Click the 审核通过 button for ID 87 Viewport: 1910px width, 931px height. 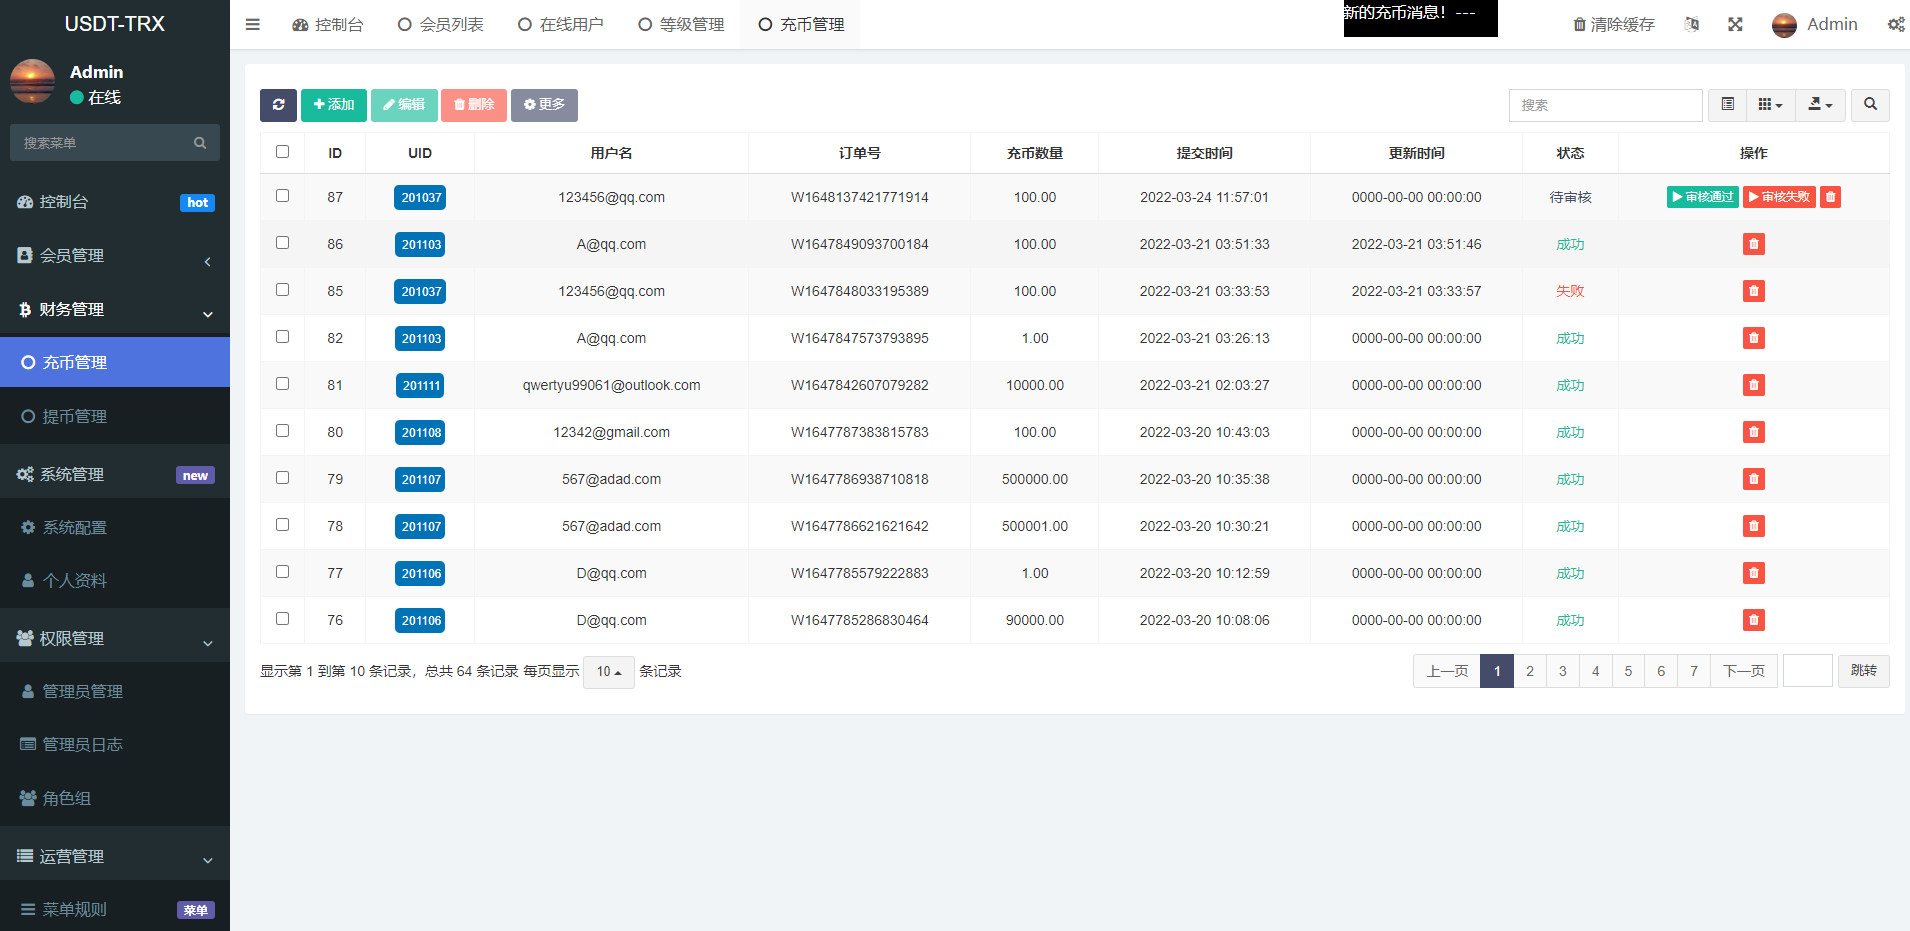1702,197
